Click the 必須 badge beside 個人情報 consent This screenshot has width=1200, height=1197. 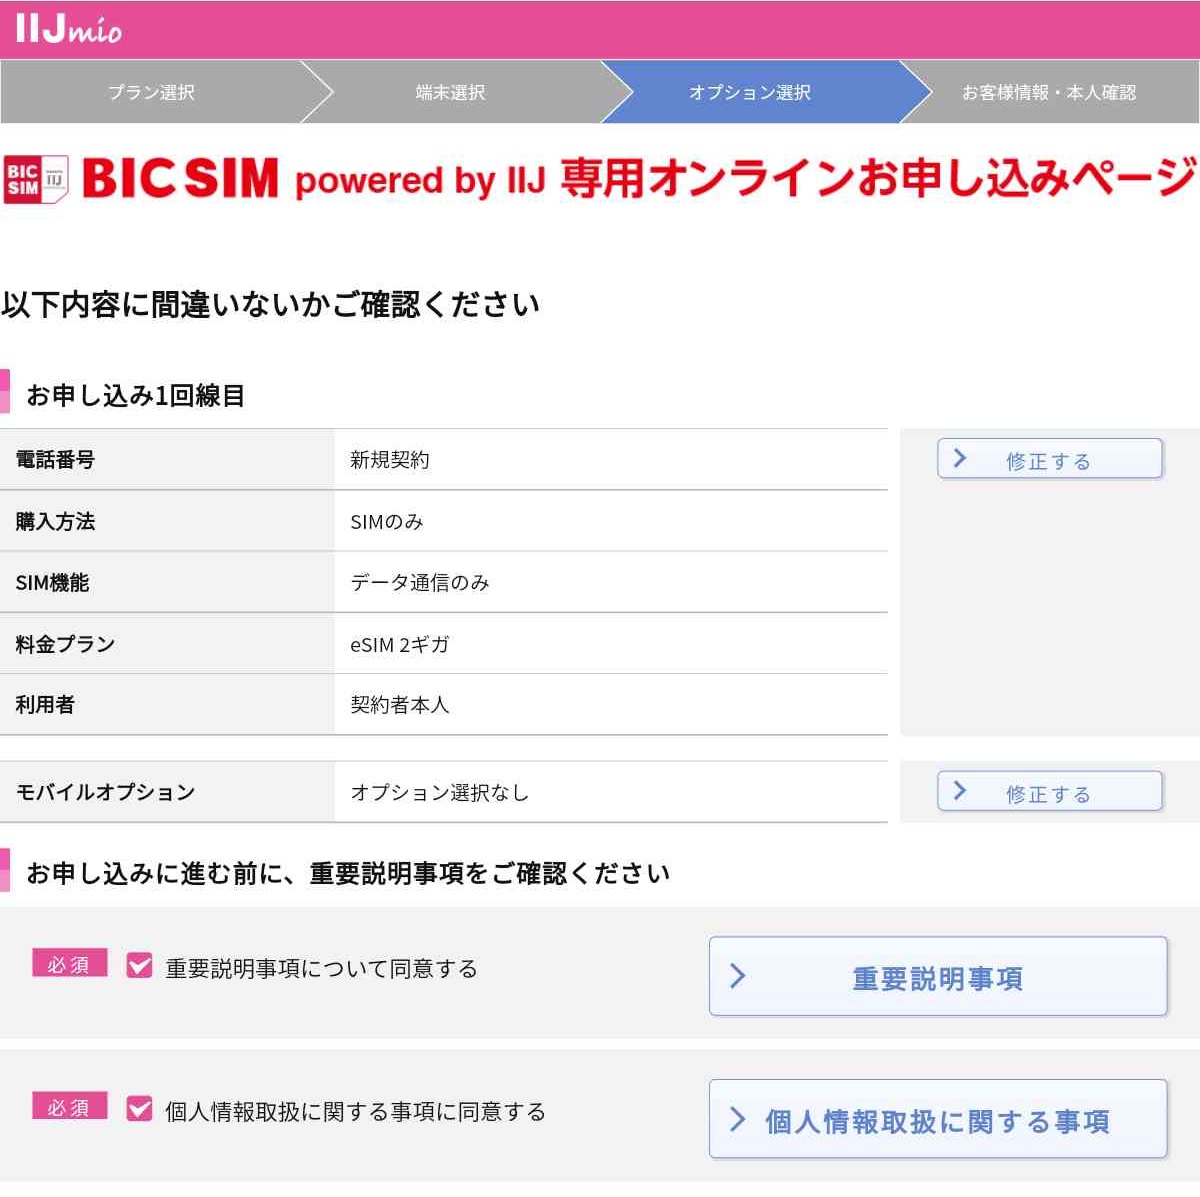tap(69, 1106)
